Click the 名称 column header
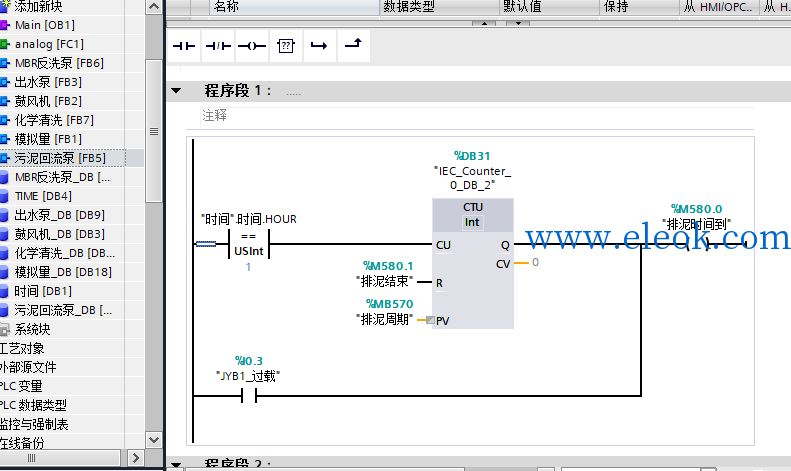Image resolution: width=791 pixels, height=471 pixels. click(294, 7)
